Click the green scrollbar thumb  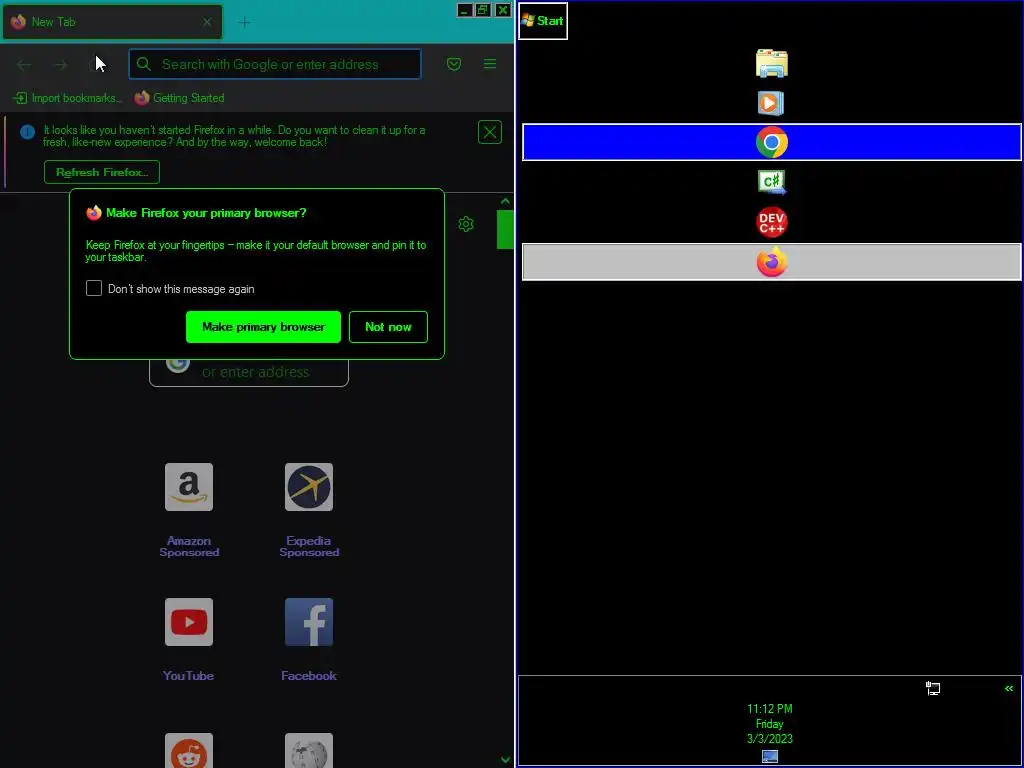[505, 229]
